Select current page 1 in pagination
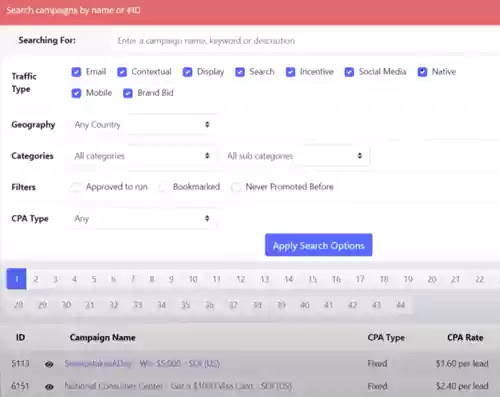Viewport: 500px width, 397px height. (16, 279)
